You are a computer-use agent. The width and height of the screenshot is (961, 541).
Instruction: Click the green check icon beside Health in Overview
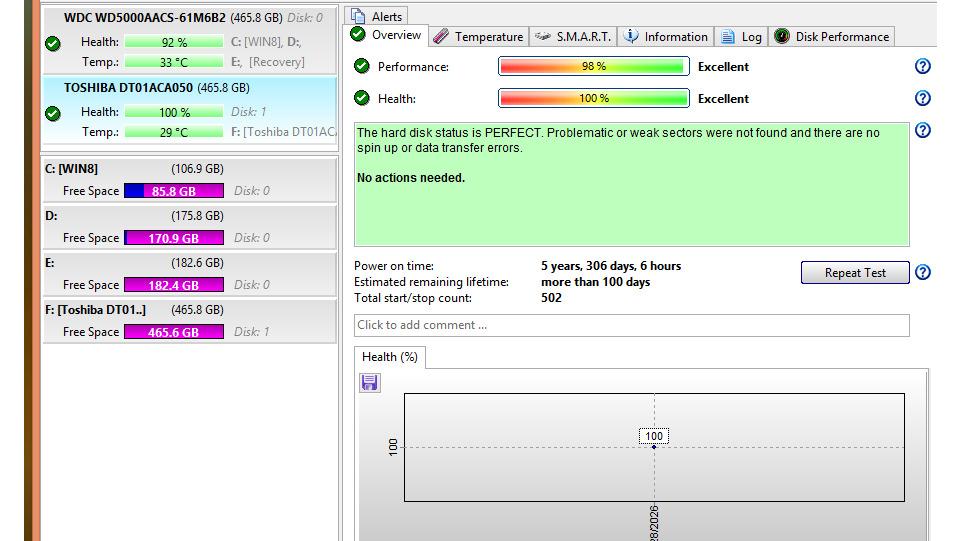coord(362,98)
